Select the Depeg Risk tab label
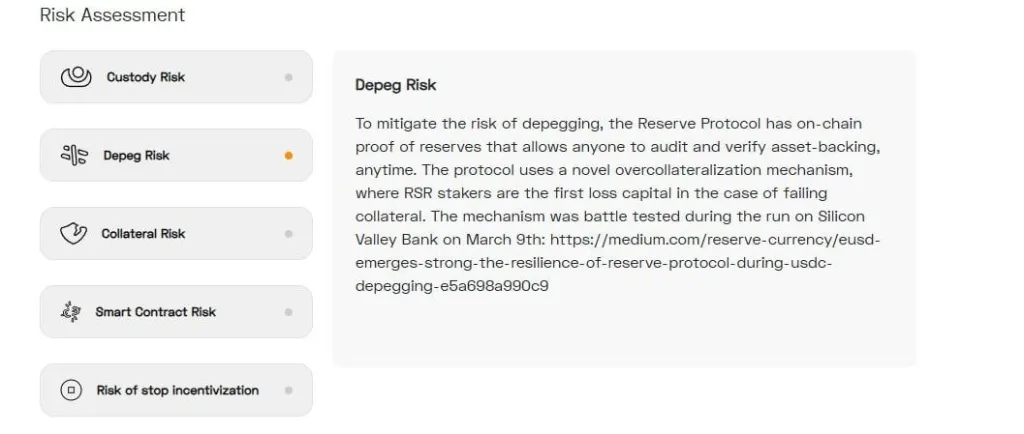1024x434 pixels. coord(136,155)
